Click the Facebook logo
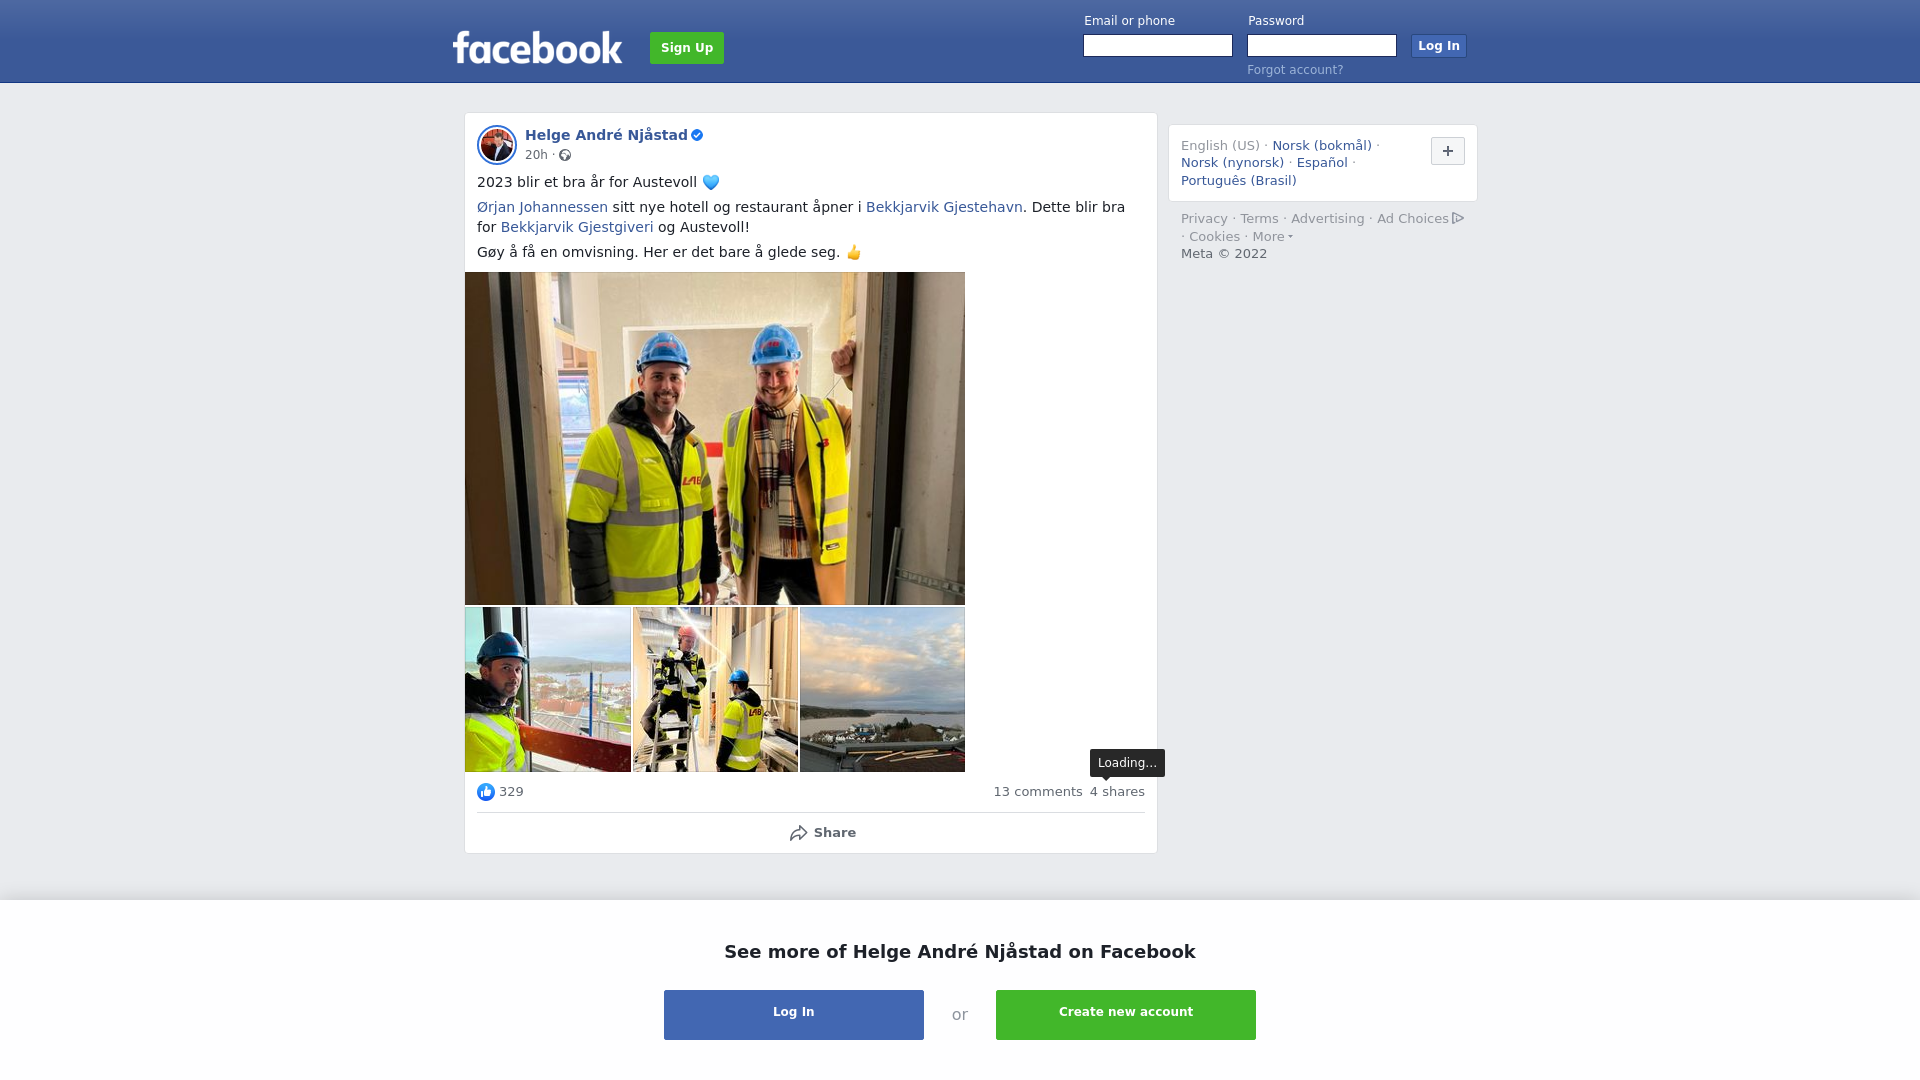The image size is (1920, 1080). click(537, 48)
